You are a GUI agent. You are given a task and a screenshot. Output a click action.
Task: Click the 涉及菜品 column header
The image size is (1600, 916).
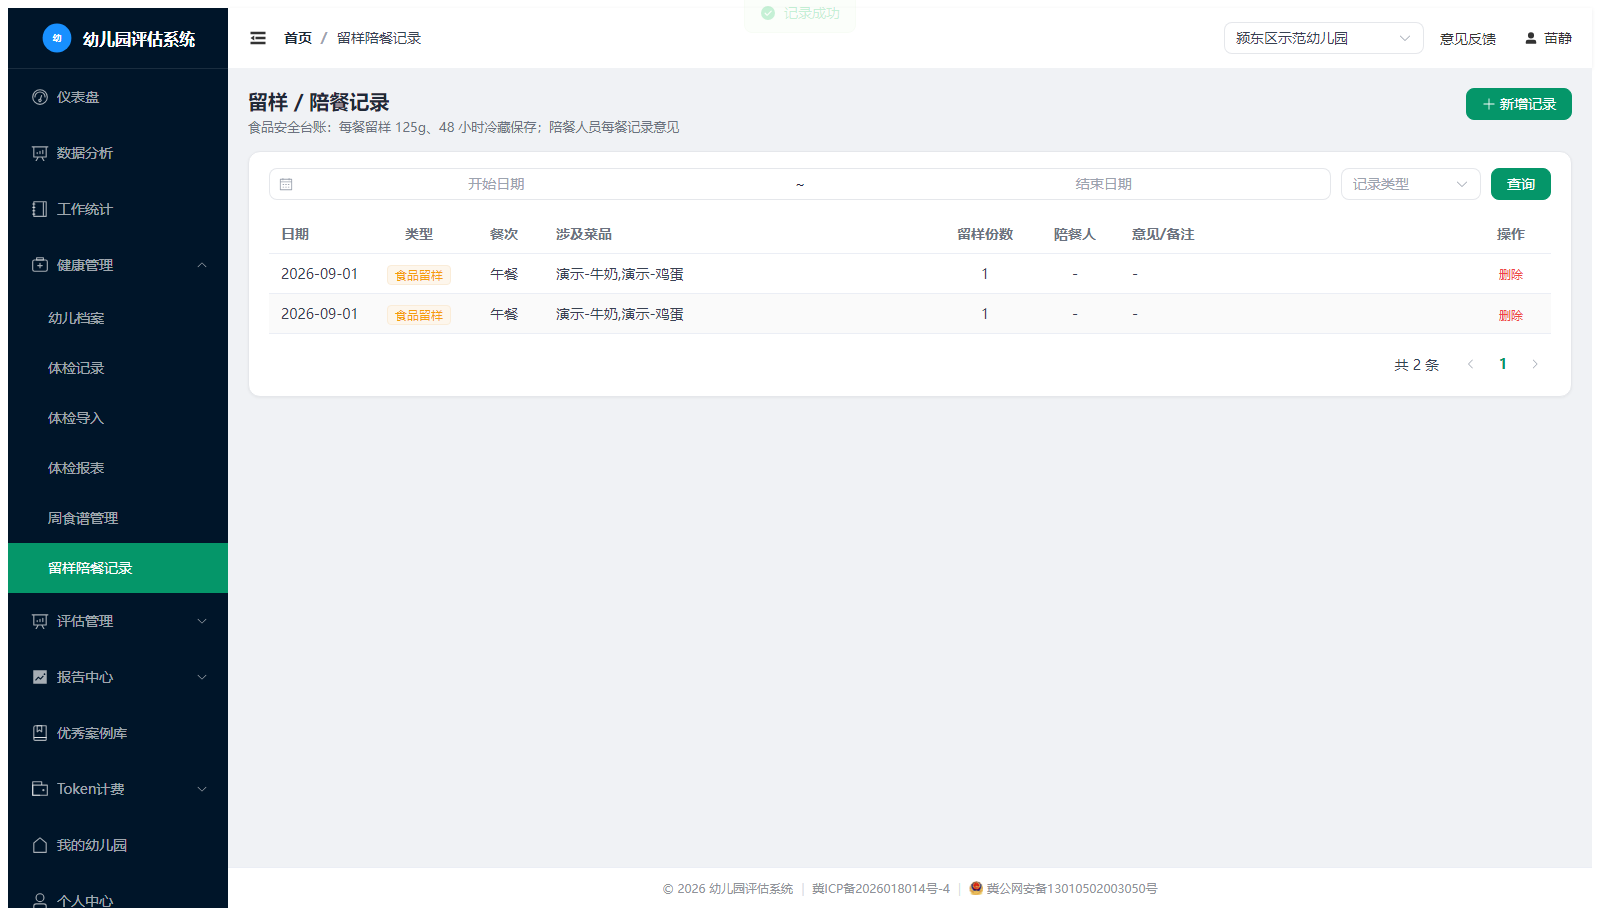(584, 234)
